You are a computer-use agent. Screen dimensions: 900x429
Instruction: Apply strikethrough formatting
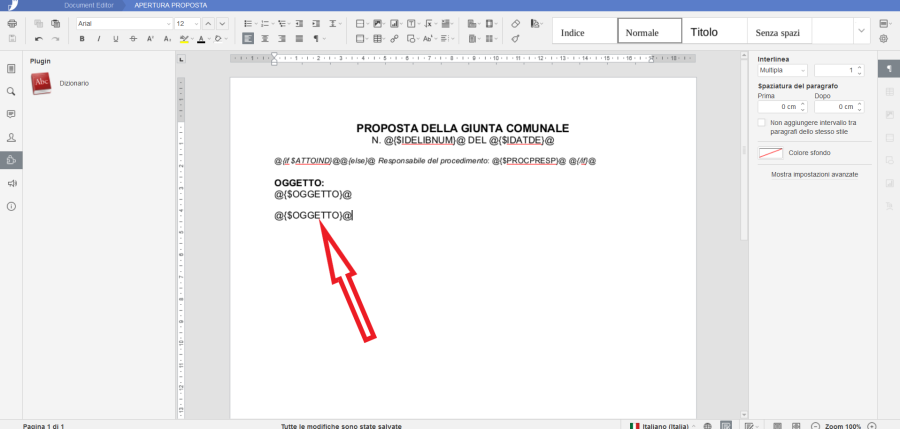133,39
